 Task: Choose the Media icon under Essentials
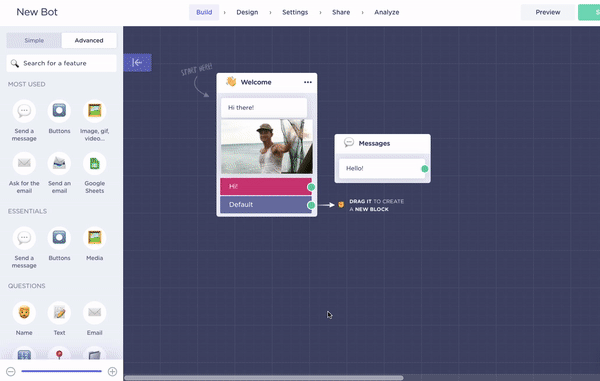click(95, 238)
